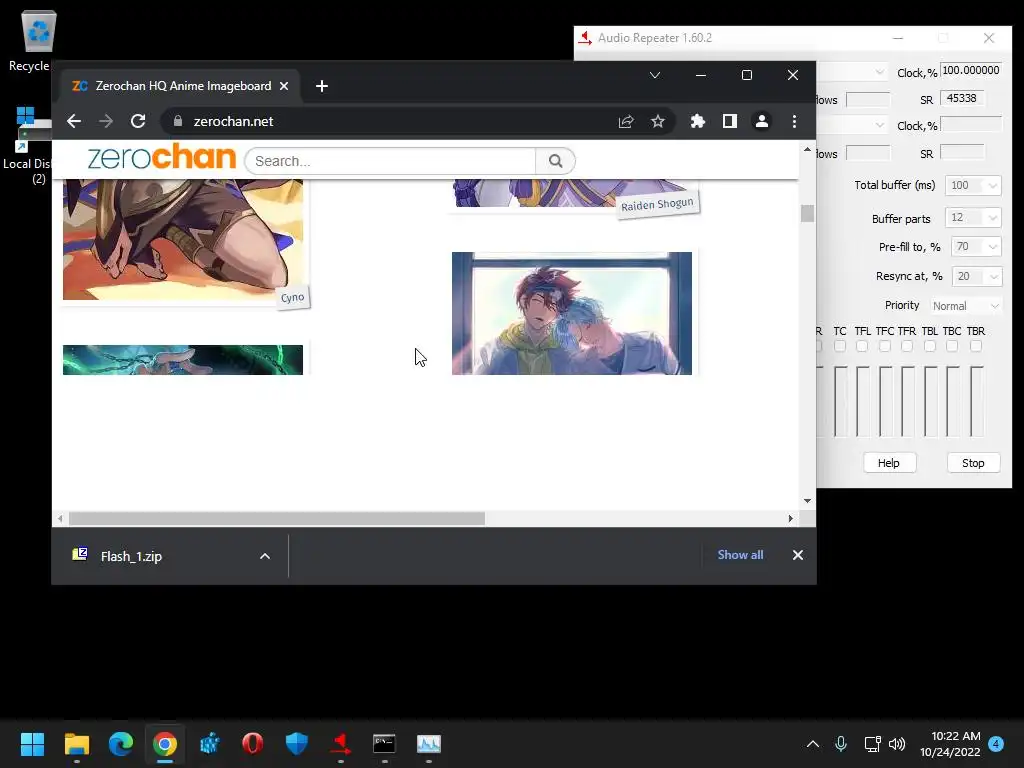Show hidden tray icons chevron
The image size is (1024, 768).
click(813, 744)
